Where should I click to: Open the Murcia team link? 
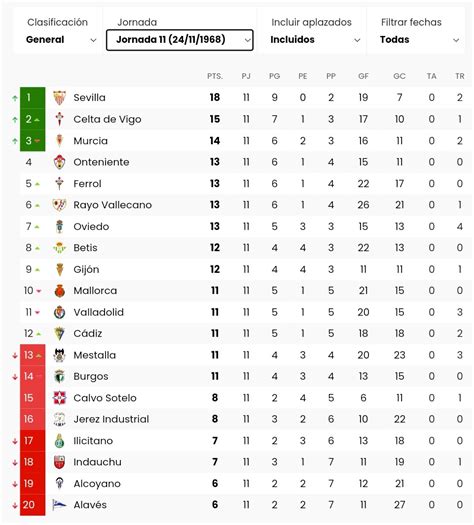pyautogui.click(x=90, y=141)
